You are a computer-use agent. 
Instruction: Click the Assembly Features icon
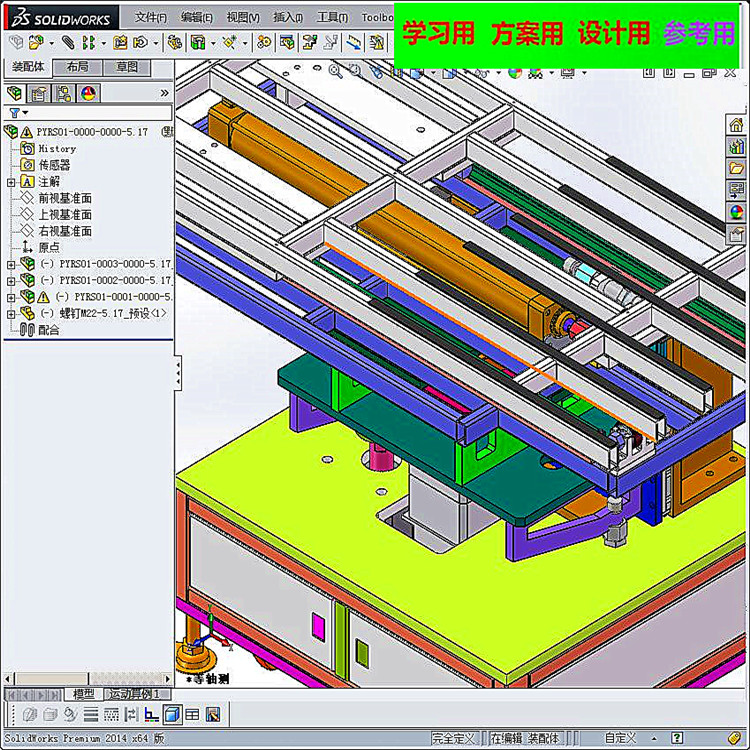point(198,43)
